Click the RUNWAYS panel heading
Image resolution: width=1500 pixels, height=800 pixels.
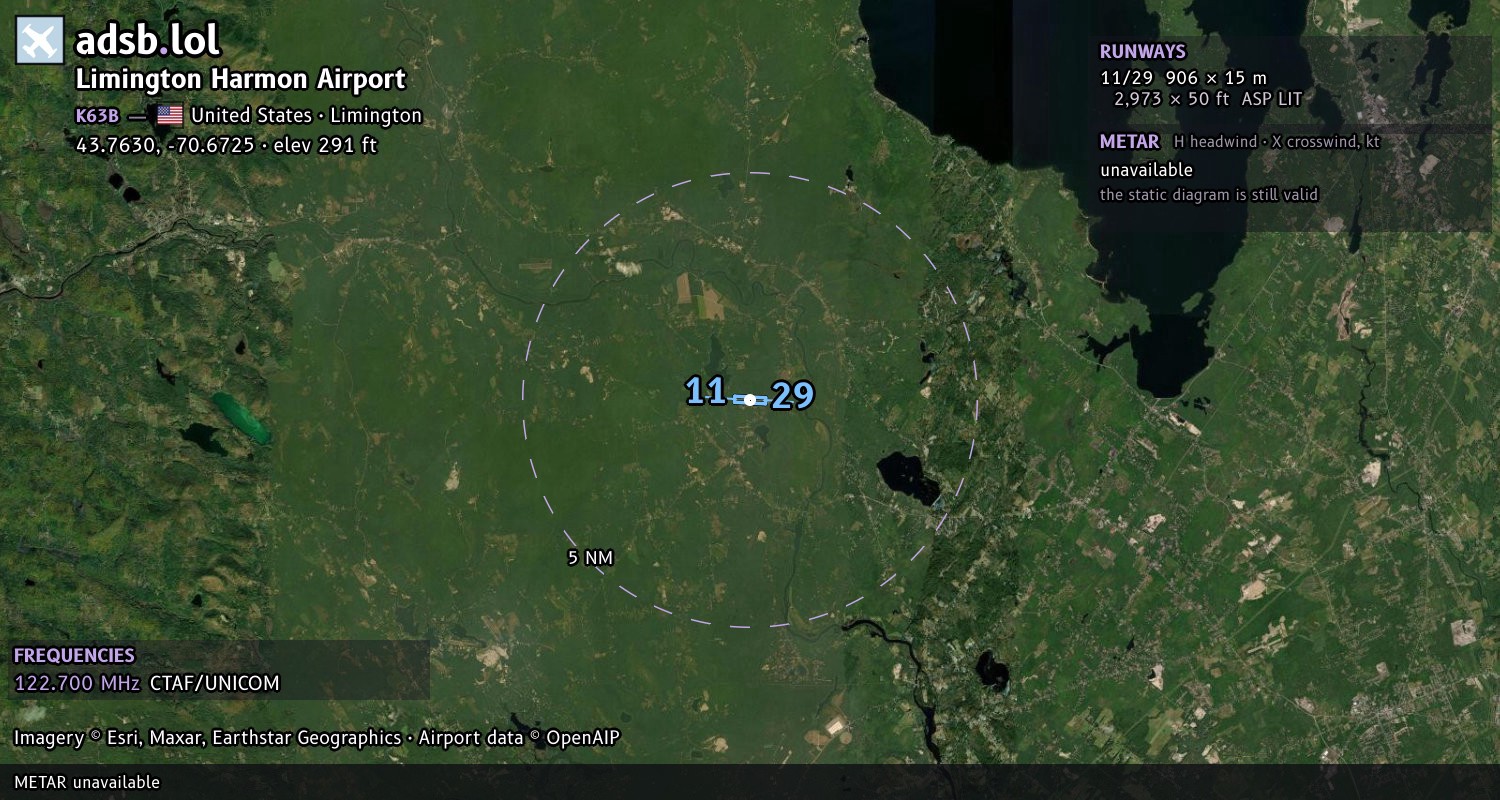[x=1143, y=52]
